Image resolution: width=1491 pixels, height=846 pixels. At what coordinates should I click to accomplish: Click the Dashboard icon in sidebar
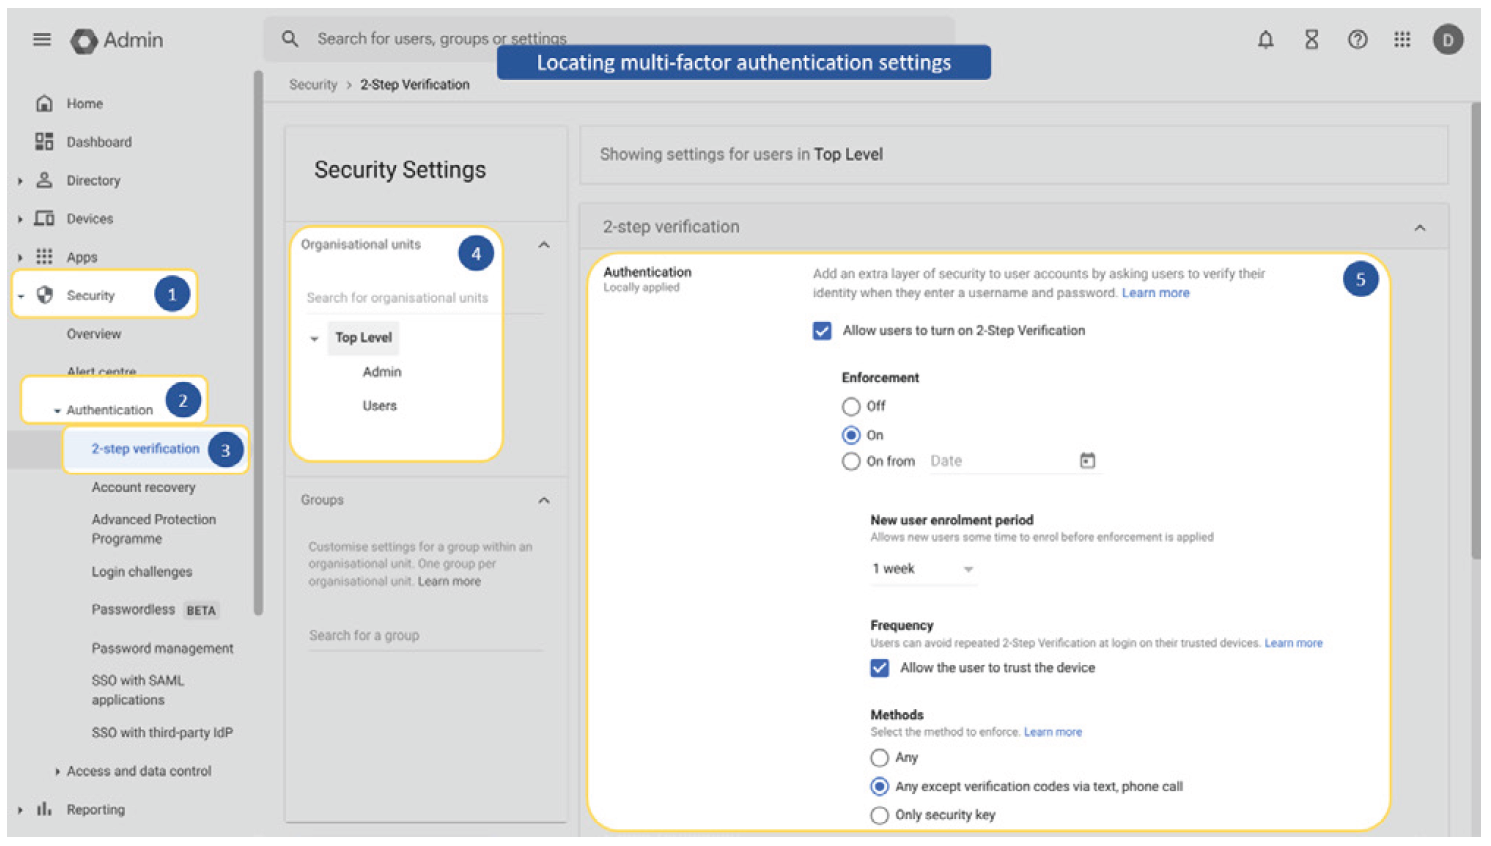[44, 141]
